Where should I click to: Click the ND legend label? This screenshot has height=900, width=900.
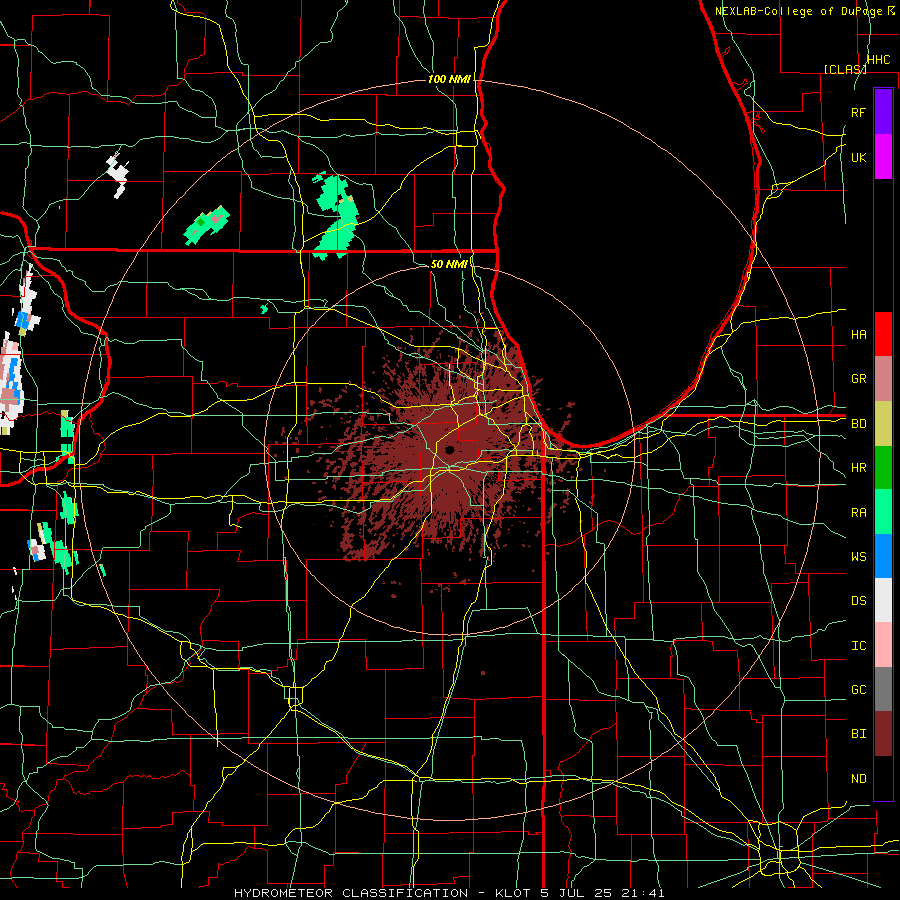tap(858, 779)
